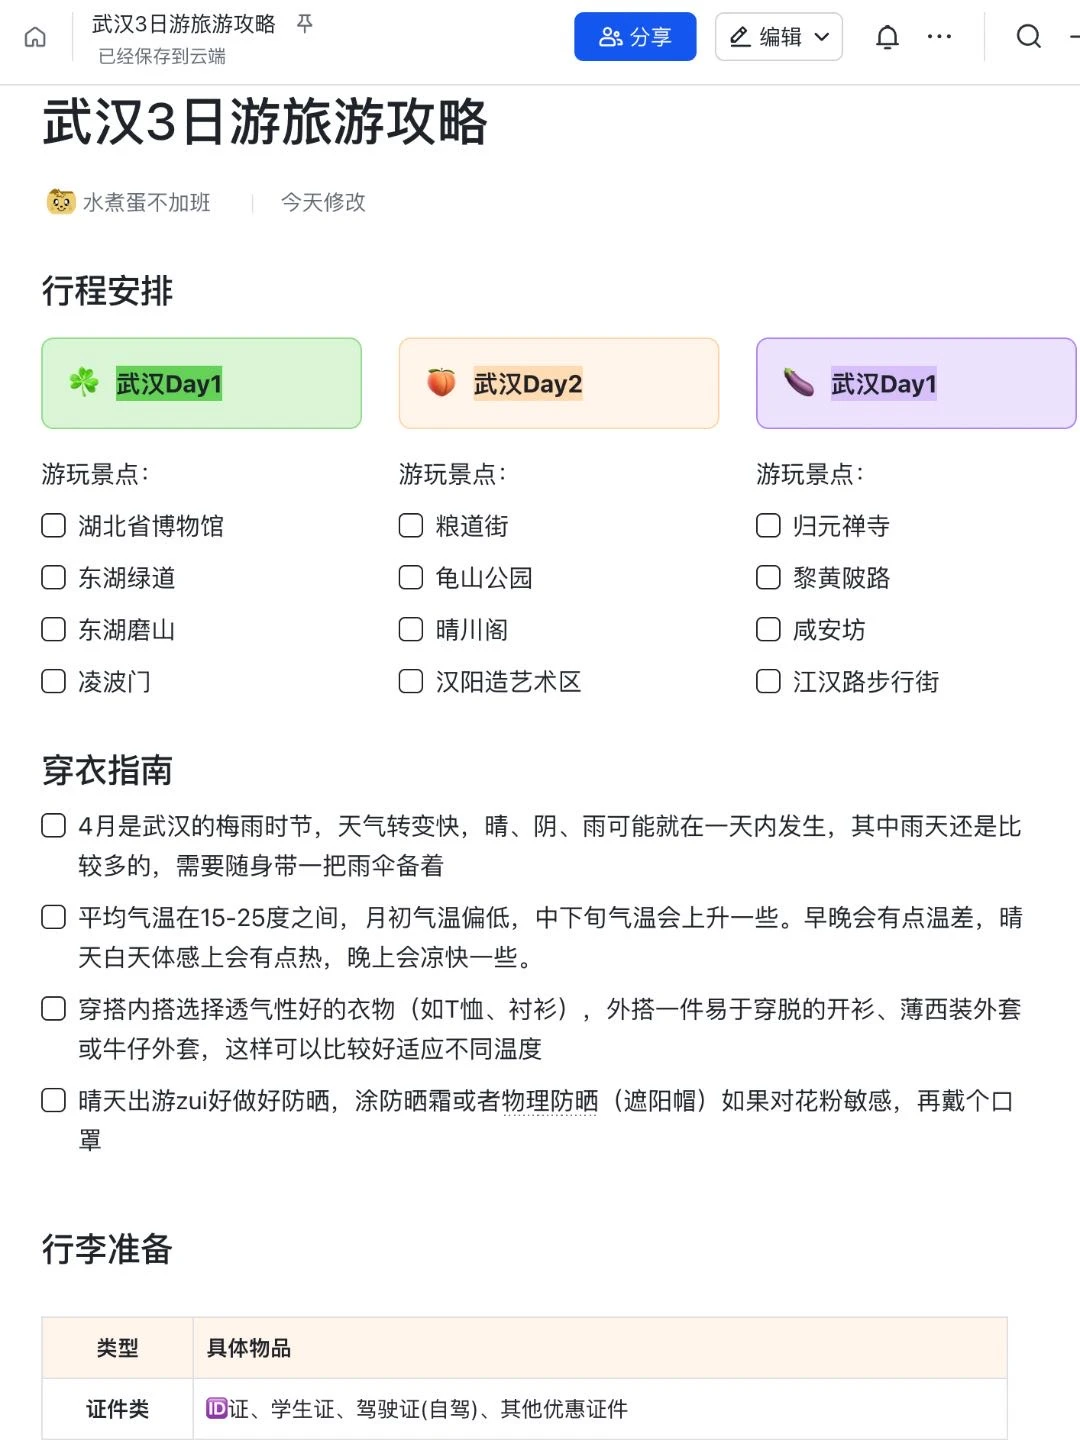Open notifications bell
This screenshot has height=1440, width=1080.
887,38
